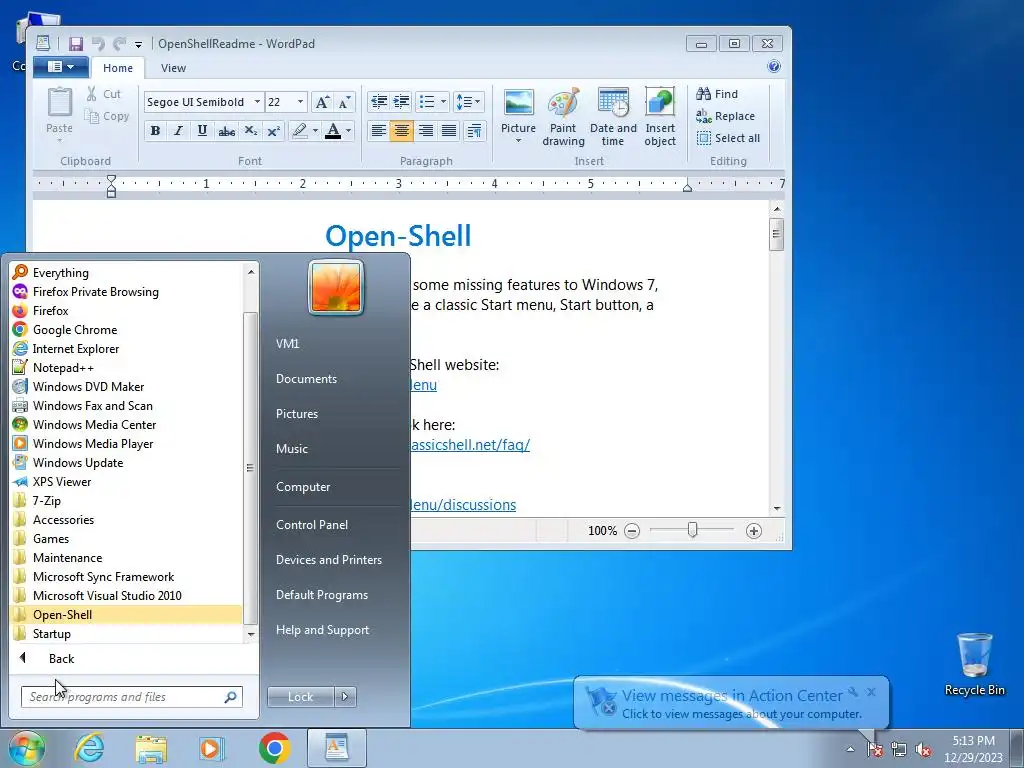Switch to the View ribbon tab
The width and height of the screenshot is (1024, 768).
[x=173, y=68]
